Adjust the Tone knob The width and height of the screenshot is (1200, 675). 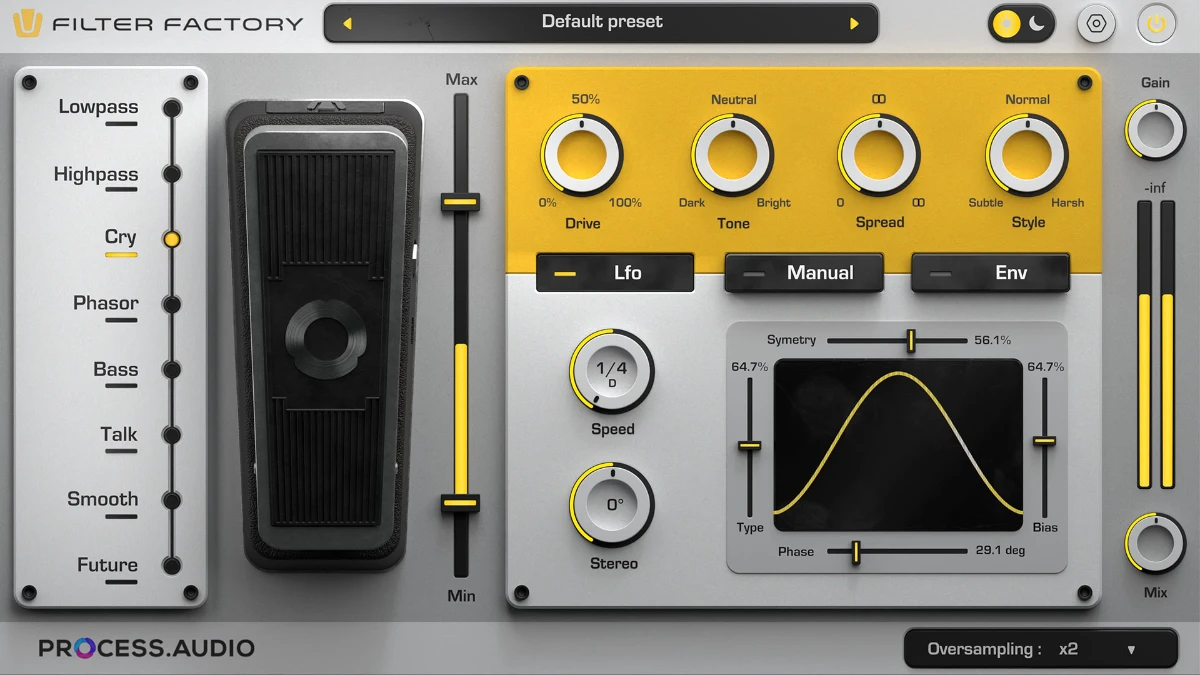(x=733, y=155)
